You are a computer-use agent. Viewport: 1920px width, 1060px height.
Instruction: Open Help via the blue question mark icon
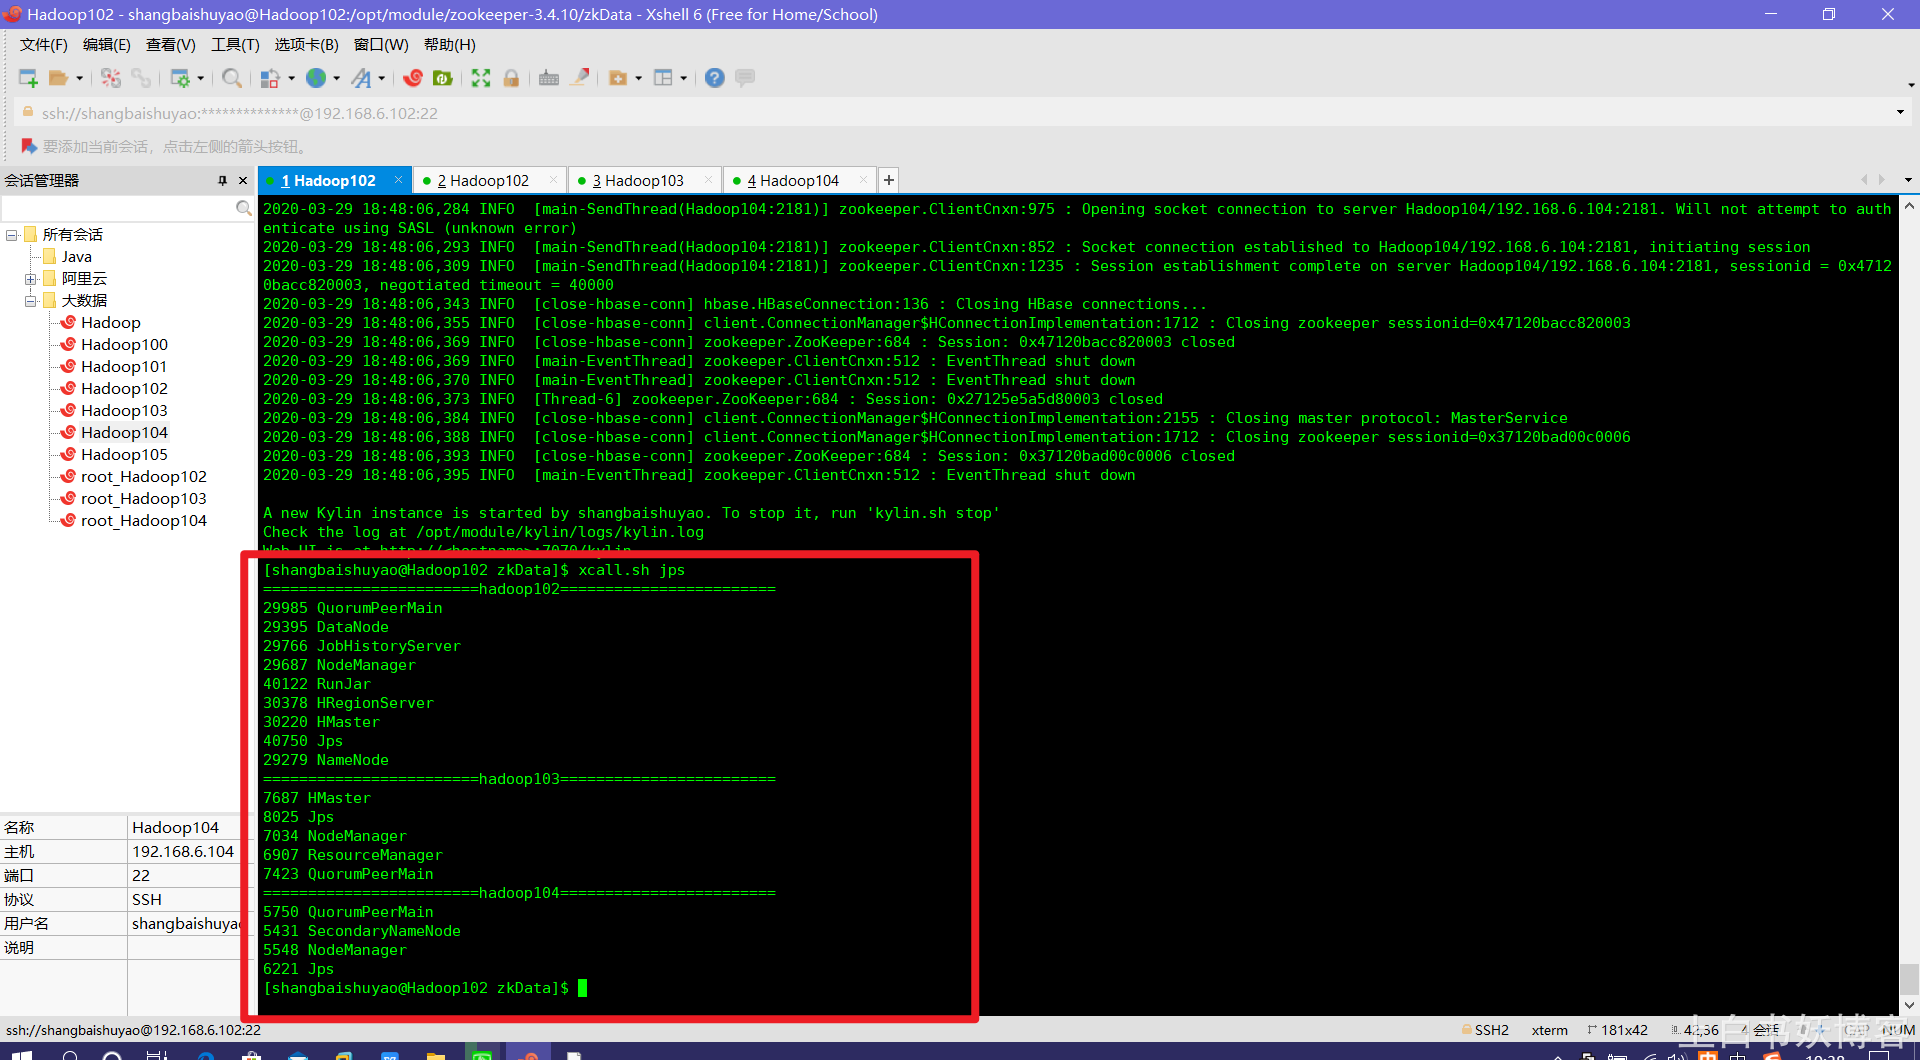point(714,78)
